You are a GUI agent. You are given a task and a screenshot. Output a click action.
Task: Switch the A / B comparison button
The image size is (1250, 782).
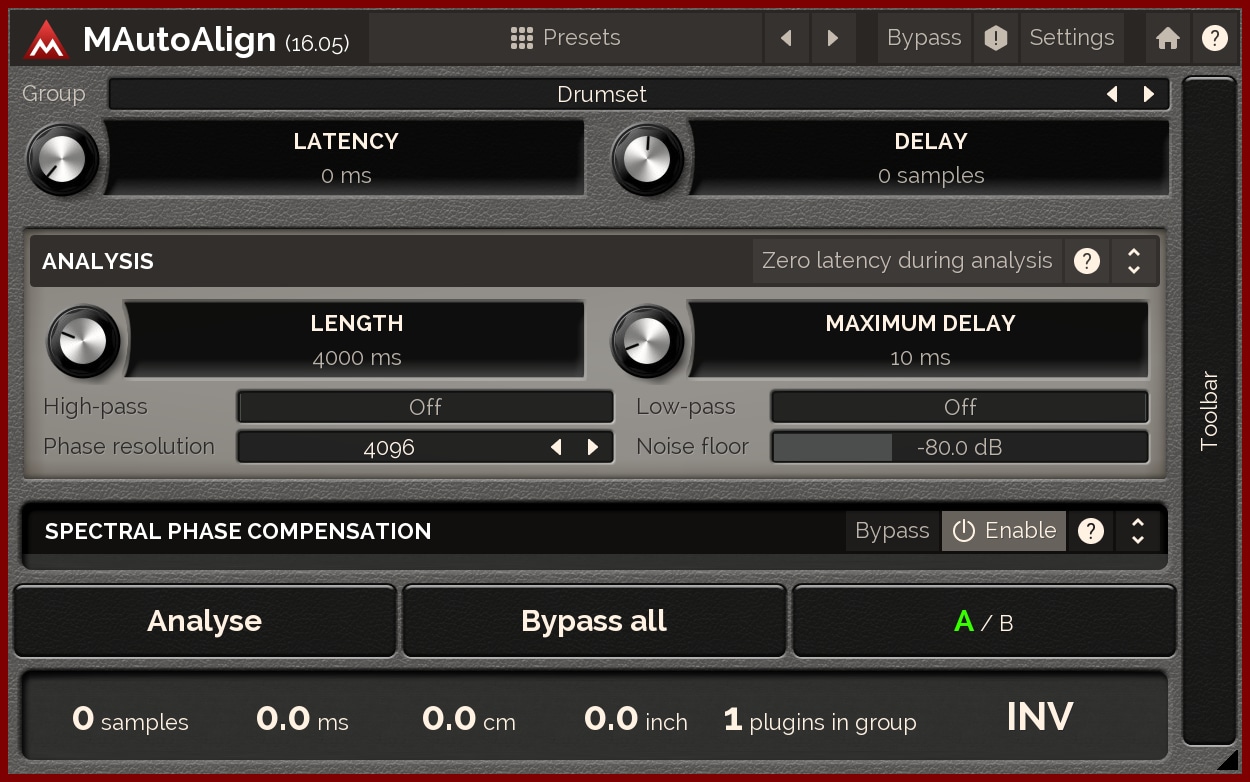(x=984, y=621)
